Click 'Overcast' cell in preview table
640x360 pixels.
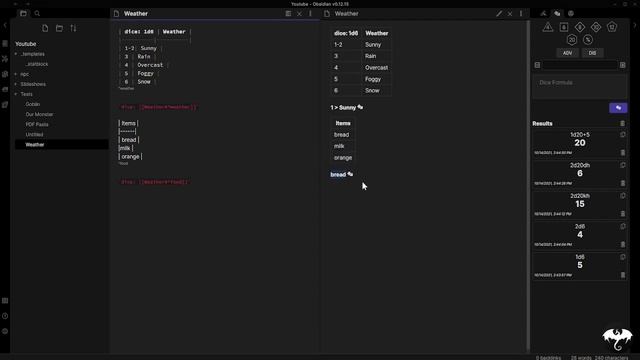click(376, 68)
